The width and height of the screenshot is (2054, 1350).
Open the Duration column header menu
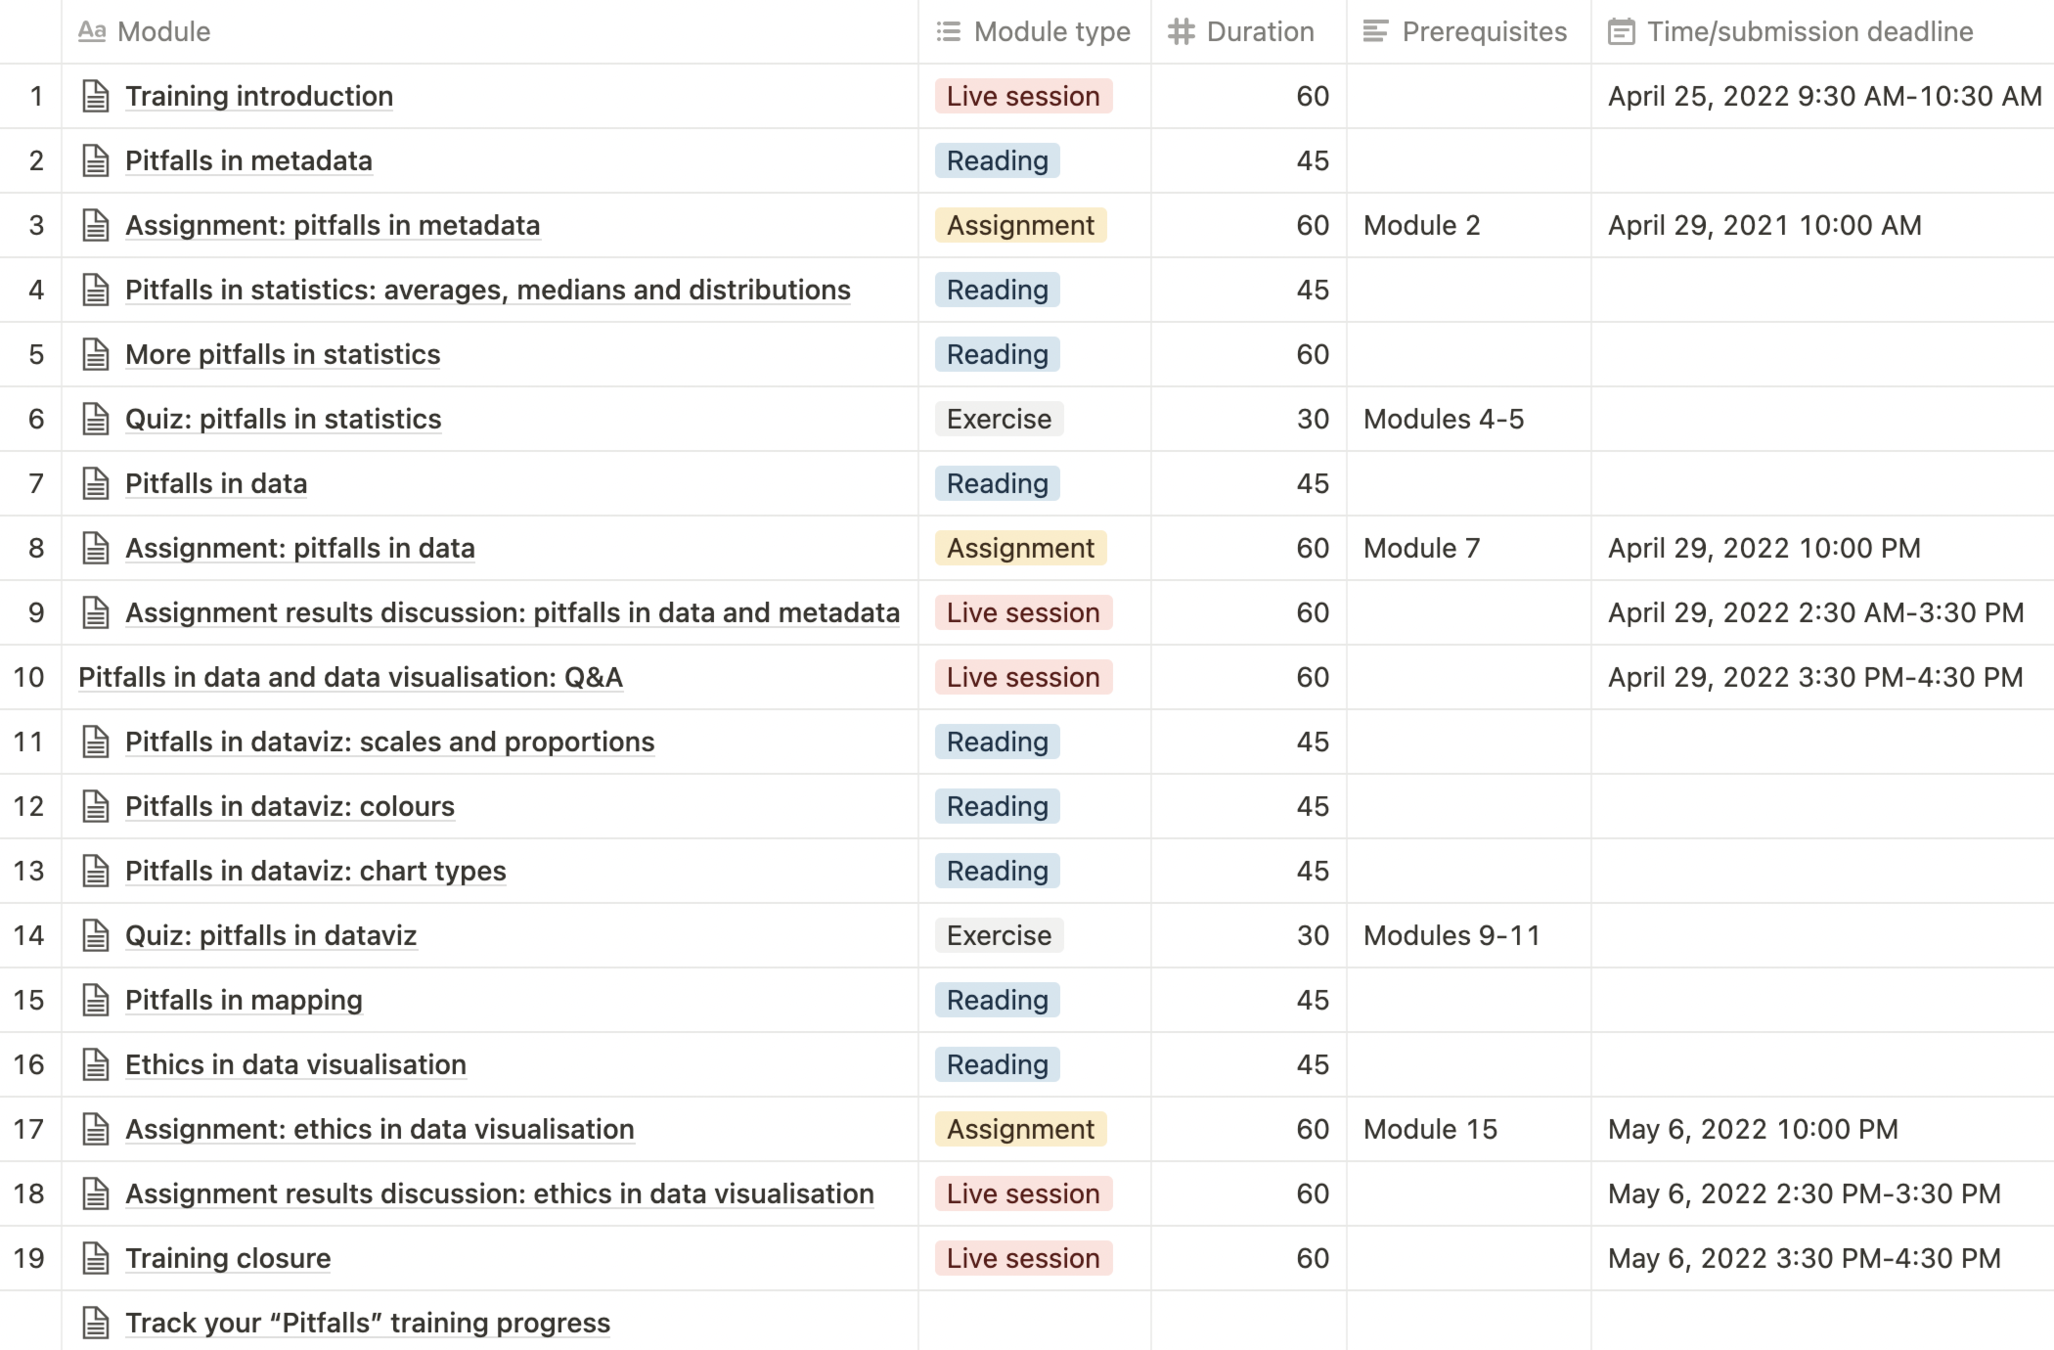click(1259, 32)
